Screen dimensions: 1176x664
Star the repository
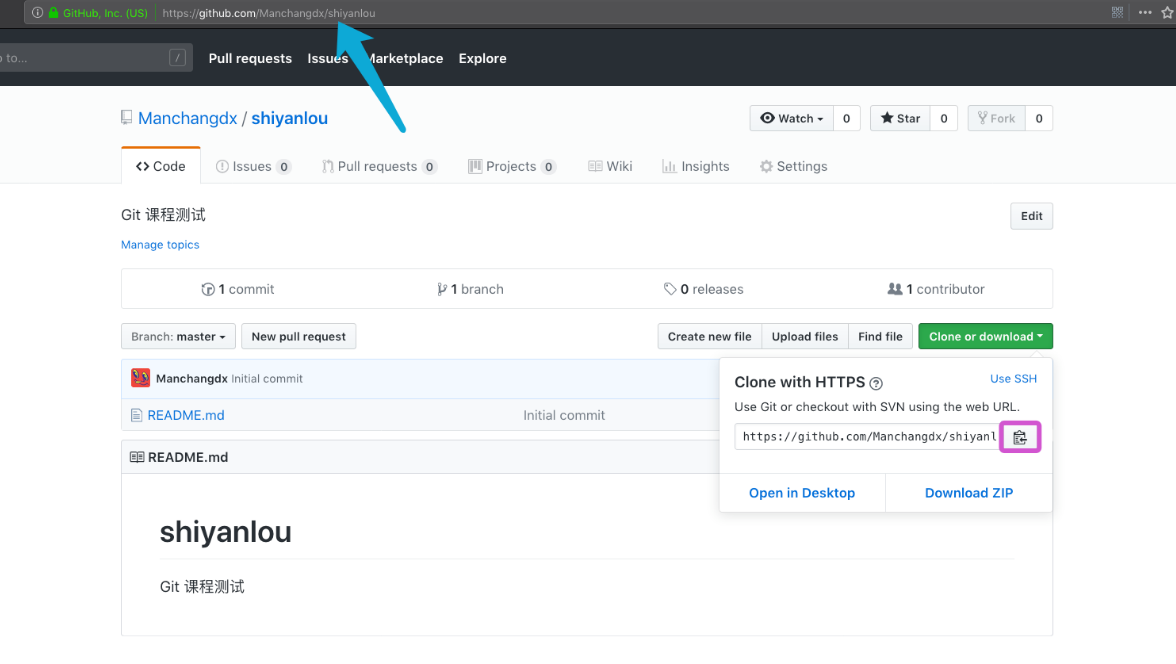900,119
